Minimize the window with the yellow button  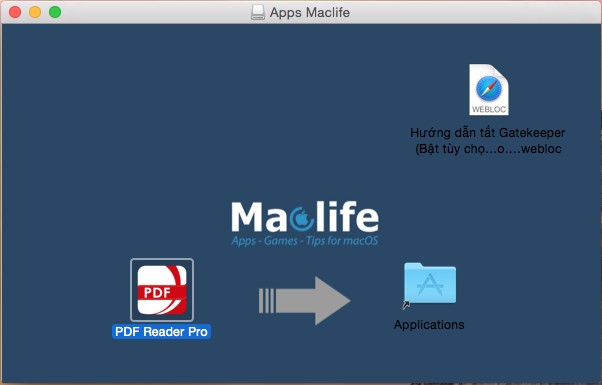pos(35,12)
